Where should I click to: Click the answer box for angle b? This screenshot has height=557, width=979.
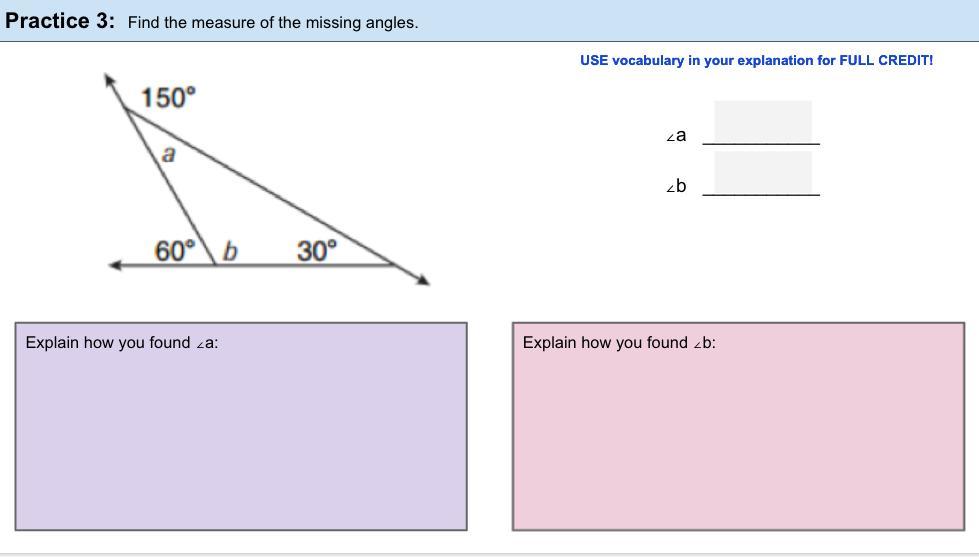click(x=762, y=173)
